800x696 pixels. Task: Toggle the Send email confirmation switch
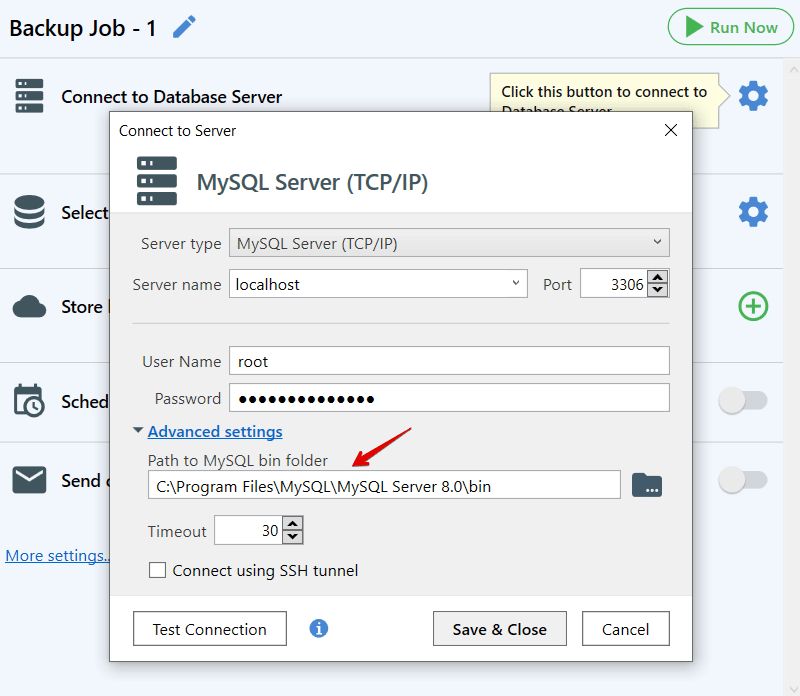743,480
